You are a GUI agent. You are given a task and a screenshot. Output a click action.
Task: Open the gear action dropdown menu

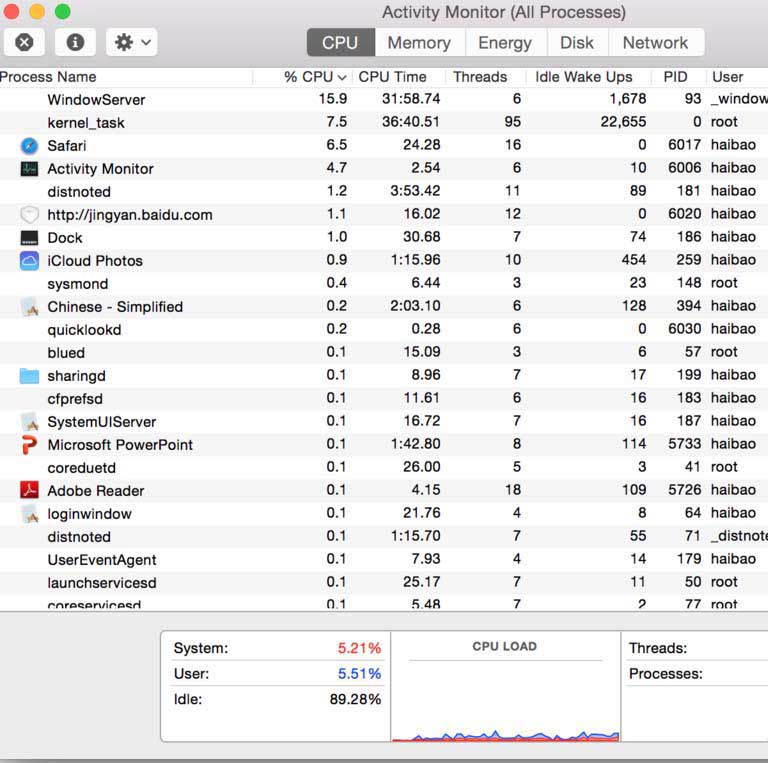(132, 42)
